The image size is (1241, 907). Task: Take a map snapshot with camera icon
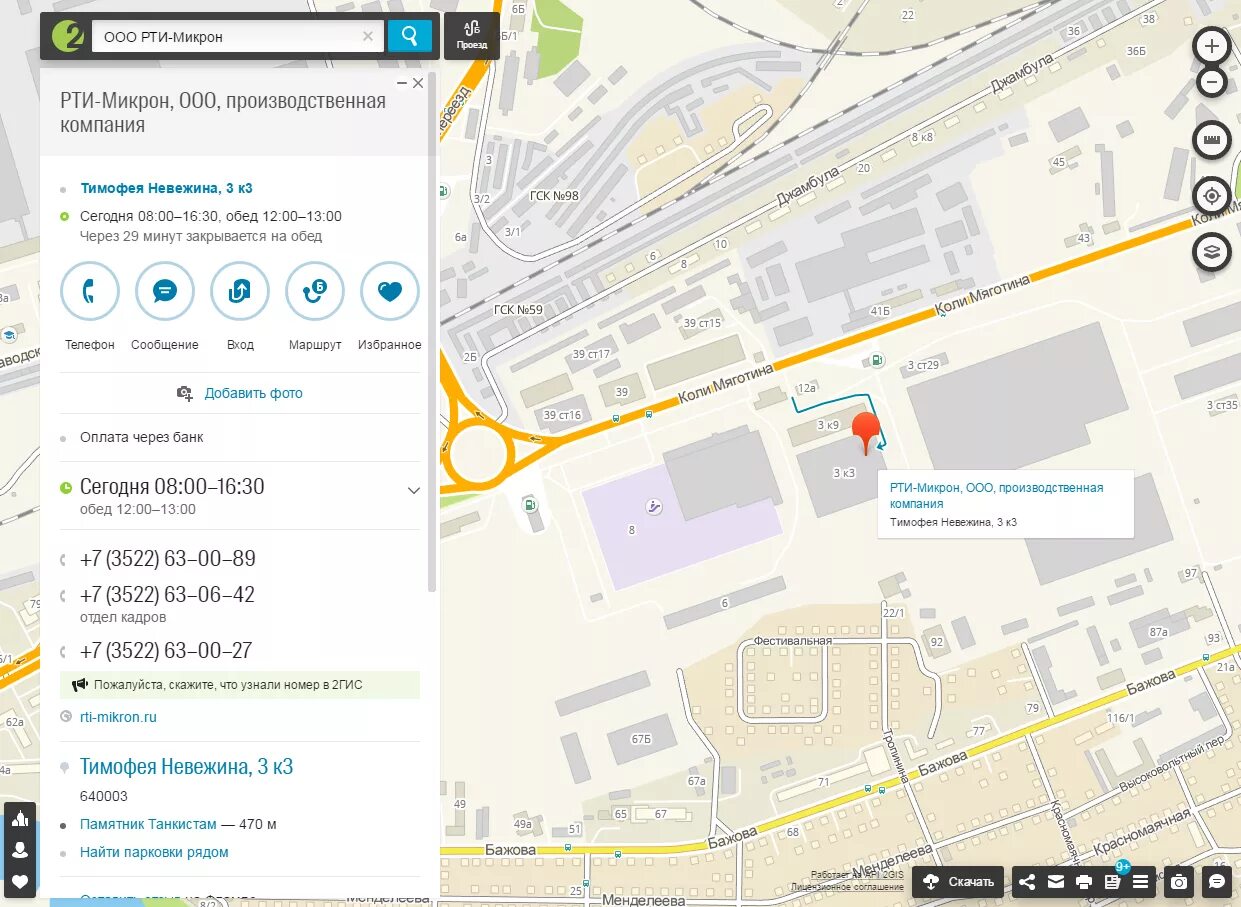[1180, 881]
